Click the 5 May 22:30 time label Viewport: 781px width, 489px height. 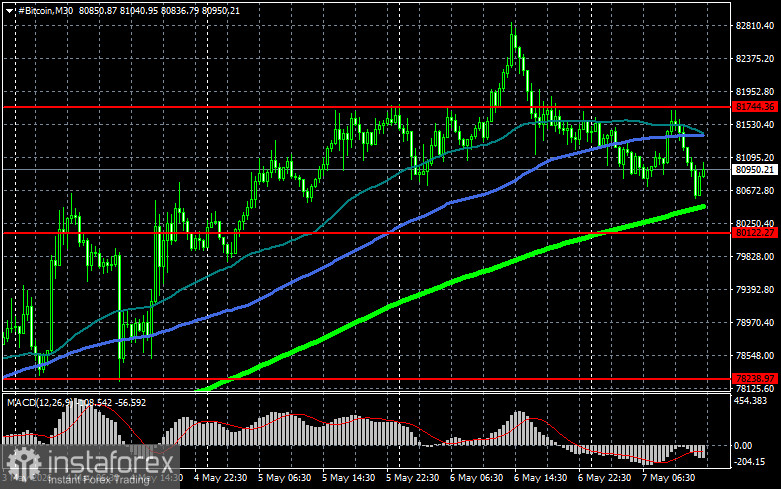click(x=412, y=478)
